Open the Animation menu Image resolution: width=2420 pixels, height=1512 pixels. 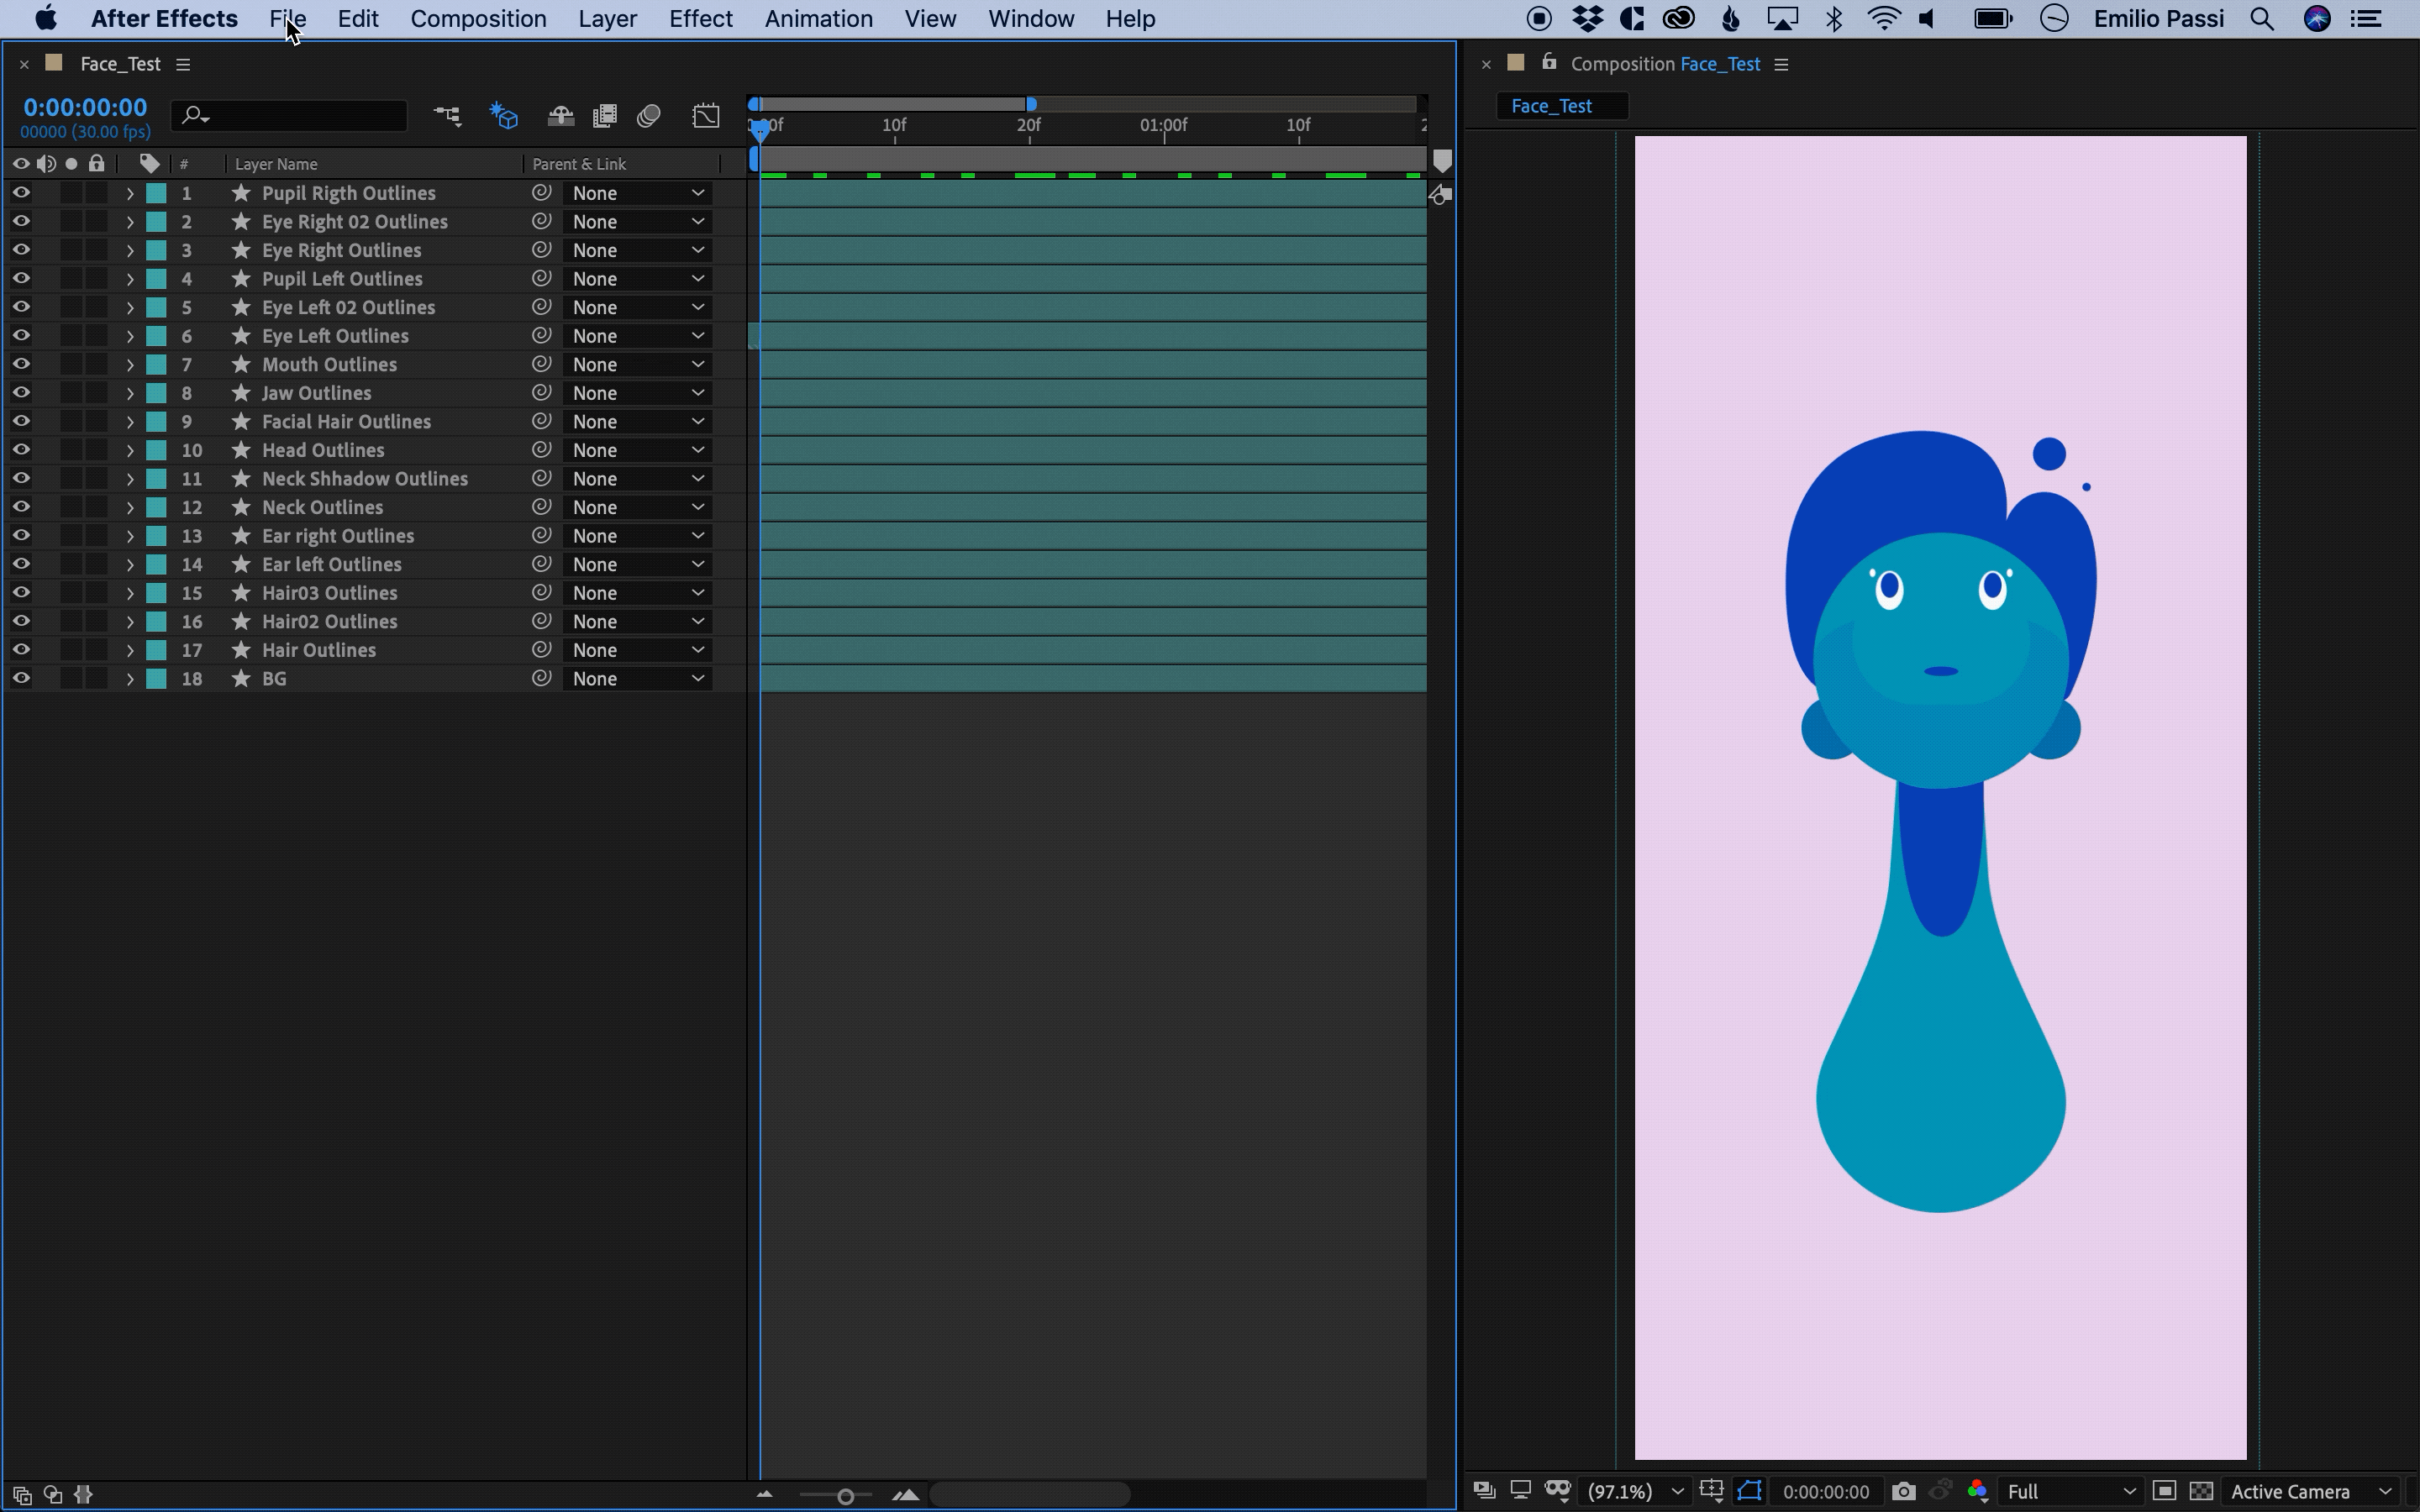[x=818, y=19]
